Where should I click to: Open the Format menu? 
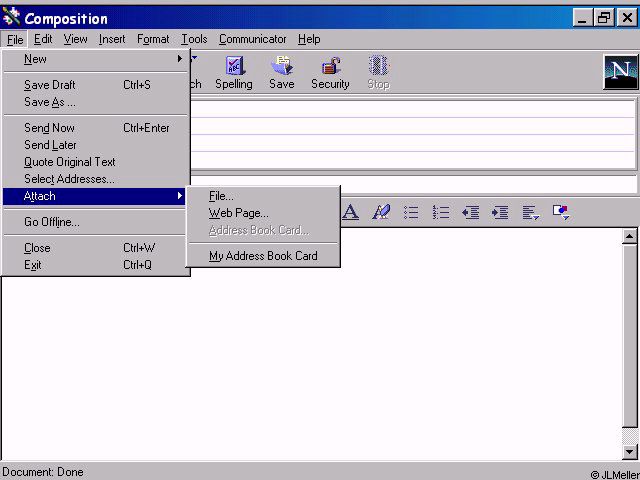[x=153, y=39]
